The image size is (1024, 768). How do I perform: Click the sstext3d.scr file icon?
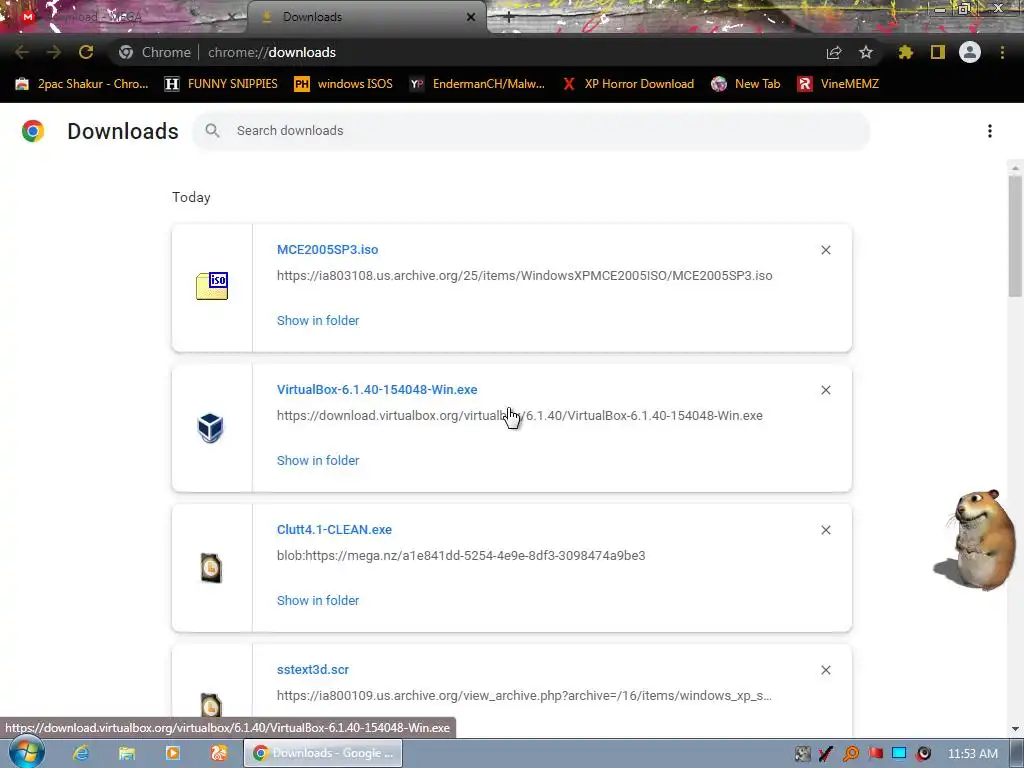tap(211, 705)
